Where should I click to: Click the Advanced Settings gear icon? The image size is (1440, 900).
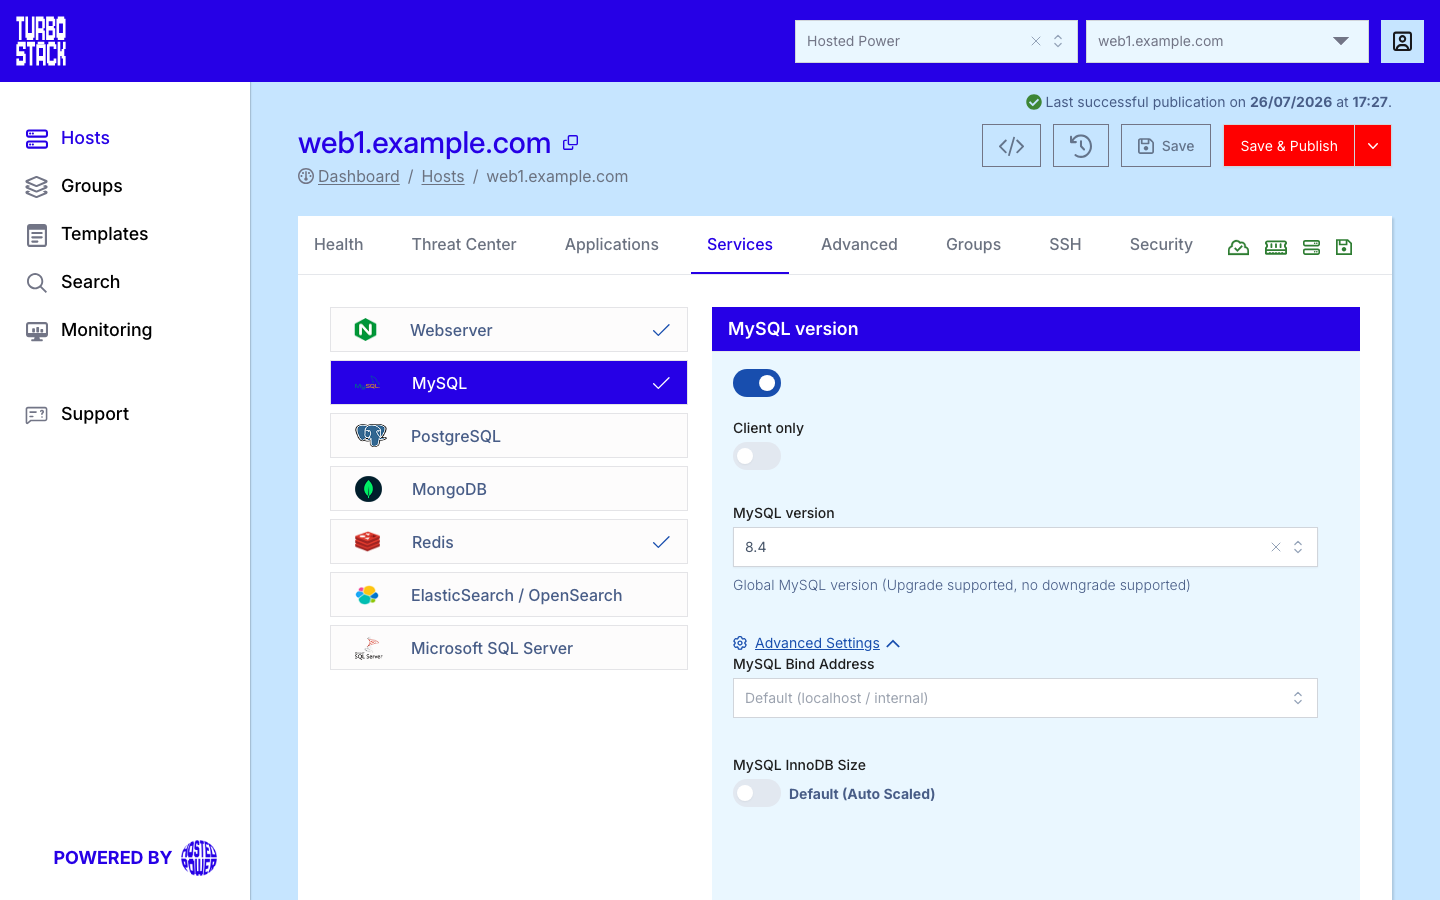pos(740,643)
